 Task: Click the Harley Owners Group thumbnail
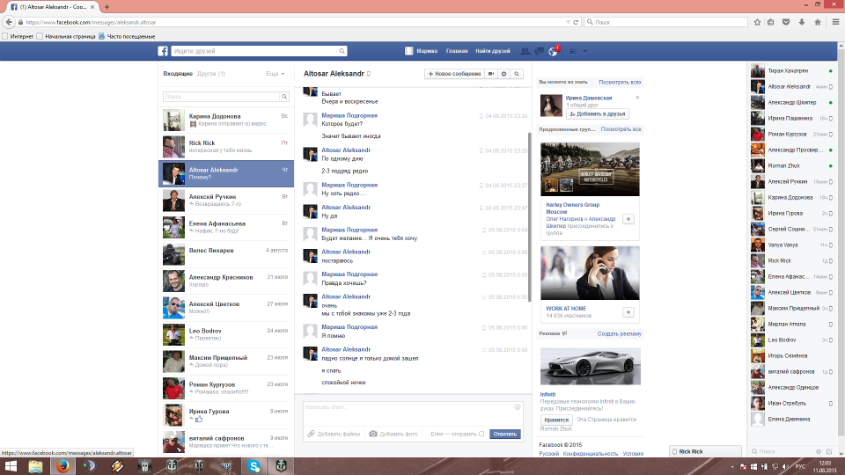point(590,169)
